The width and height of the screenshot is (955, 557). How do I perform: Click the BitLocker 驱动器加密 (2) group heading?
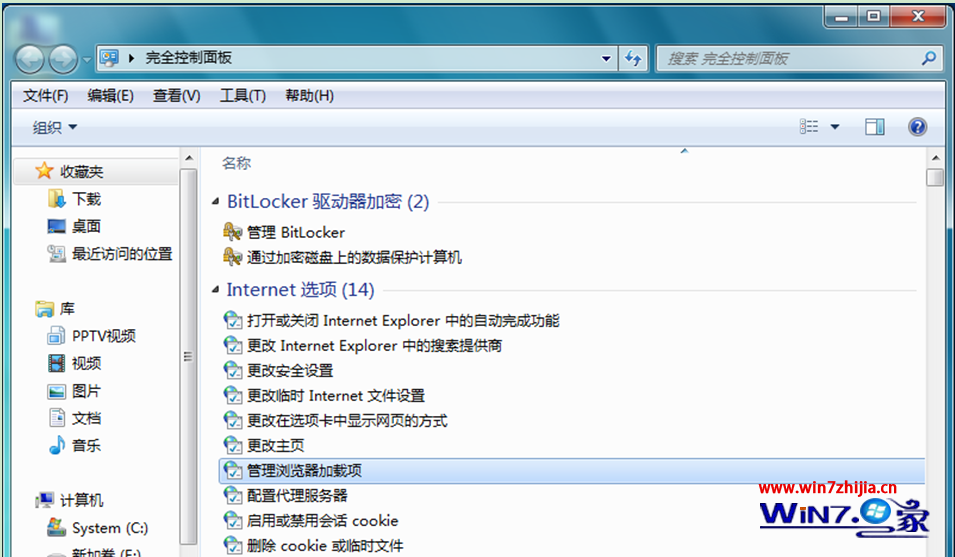[x=328, y=201]
